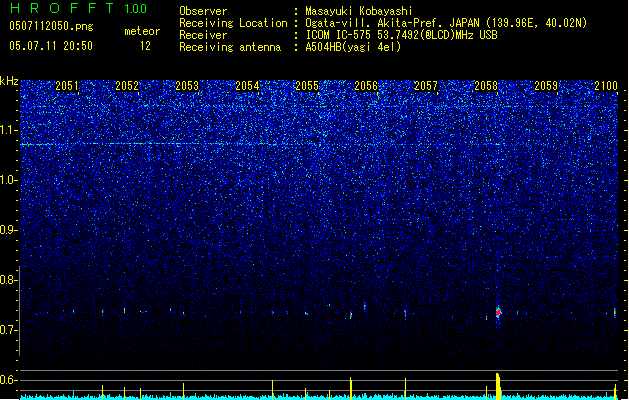Click the large red meteor echo near 2058
629x400 pixels.
pyautogui.click(x=498, y=312)
